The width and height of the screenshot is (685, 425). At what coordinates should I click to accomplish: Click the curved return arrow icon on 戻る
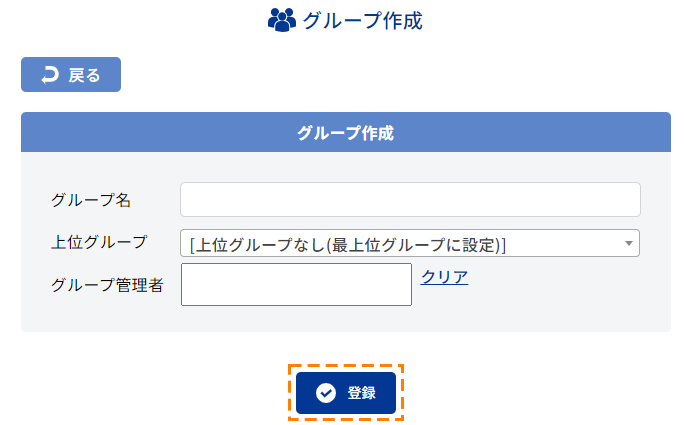click(x=50, y=75)
